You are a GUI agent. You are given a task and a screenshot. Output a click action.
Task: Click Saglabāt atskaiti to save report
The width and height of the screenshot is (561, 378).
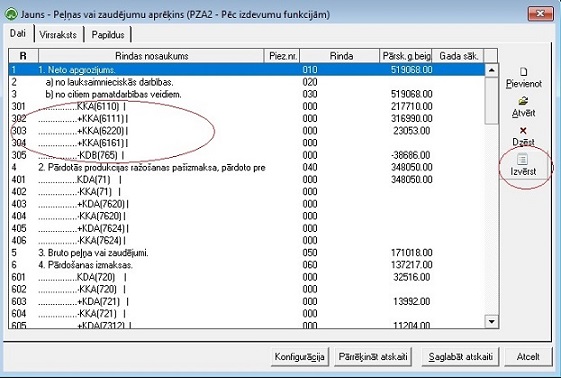click(460, 357)
